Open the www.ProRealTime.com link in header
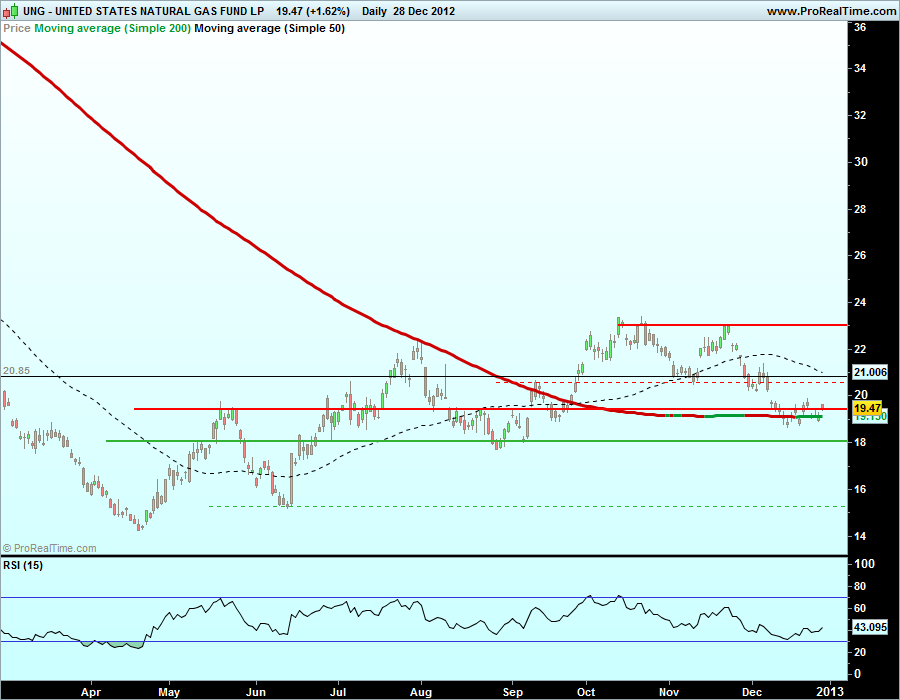This screenshot has width=900, height=700. 831,11
